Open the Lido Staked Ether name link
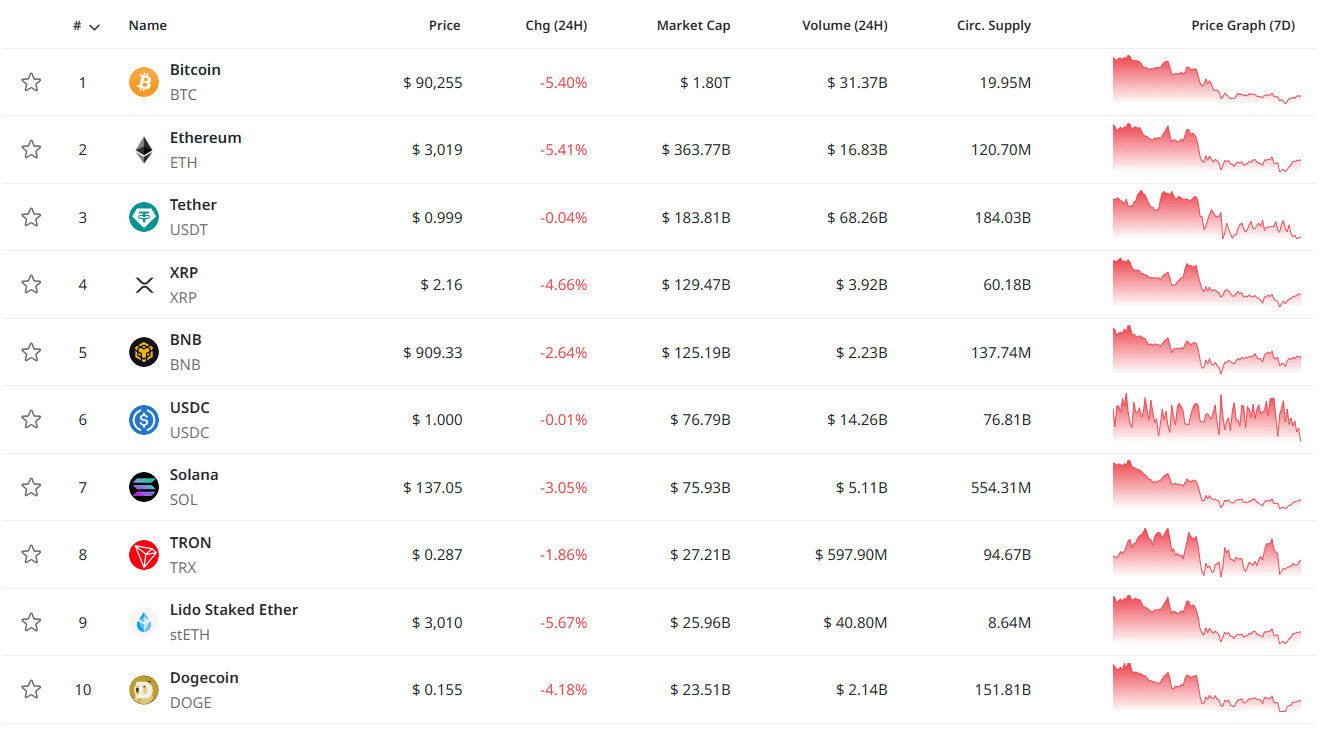This screenshot has height=732, width=1330. pos(234,610)
